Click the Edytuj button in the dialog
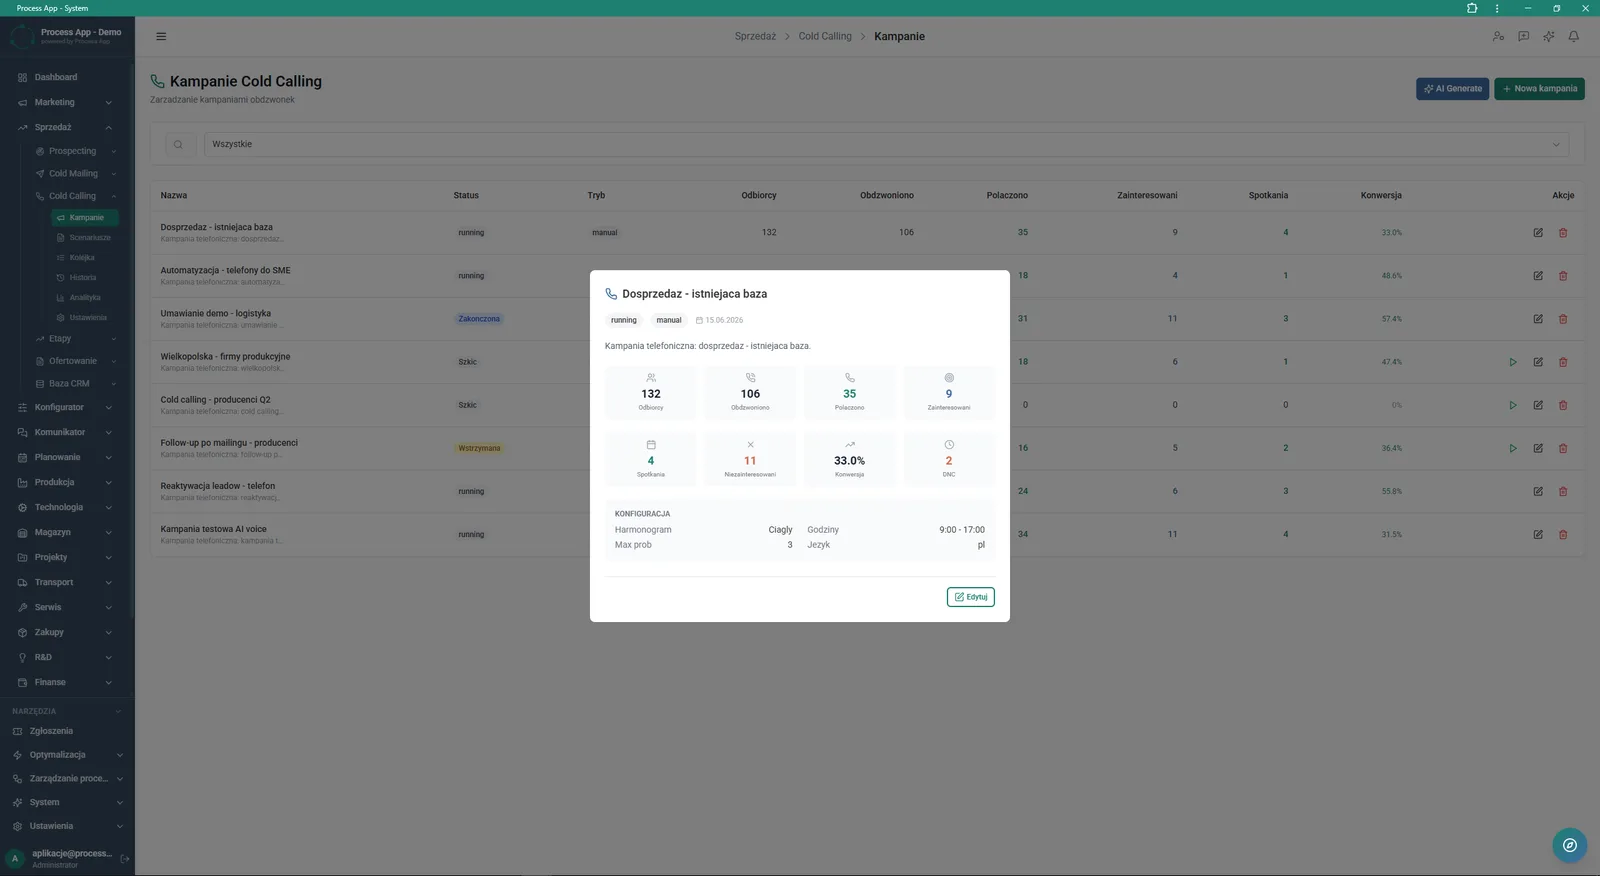This screenshot has width=1600, height=876. point(970,597)
